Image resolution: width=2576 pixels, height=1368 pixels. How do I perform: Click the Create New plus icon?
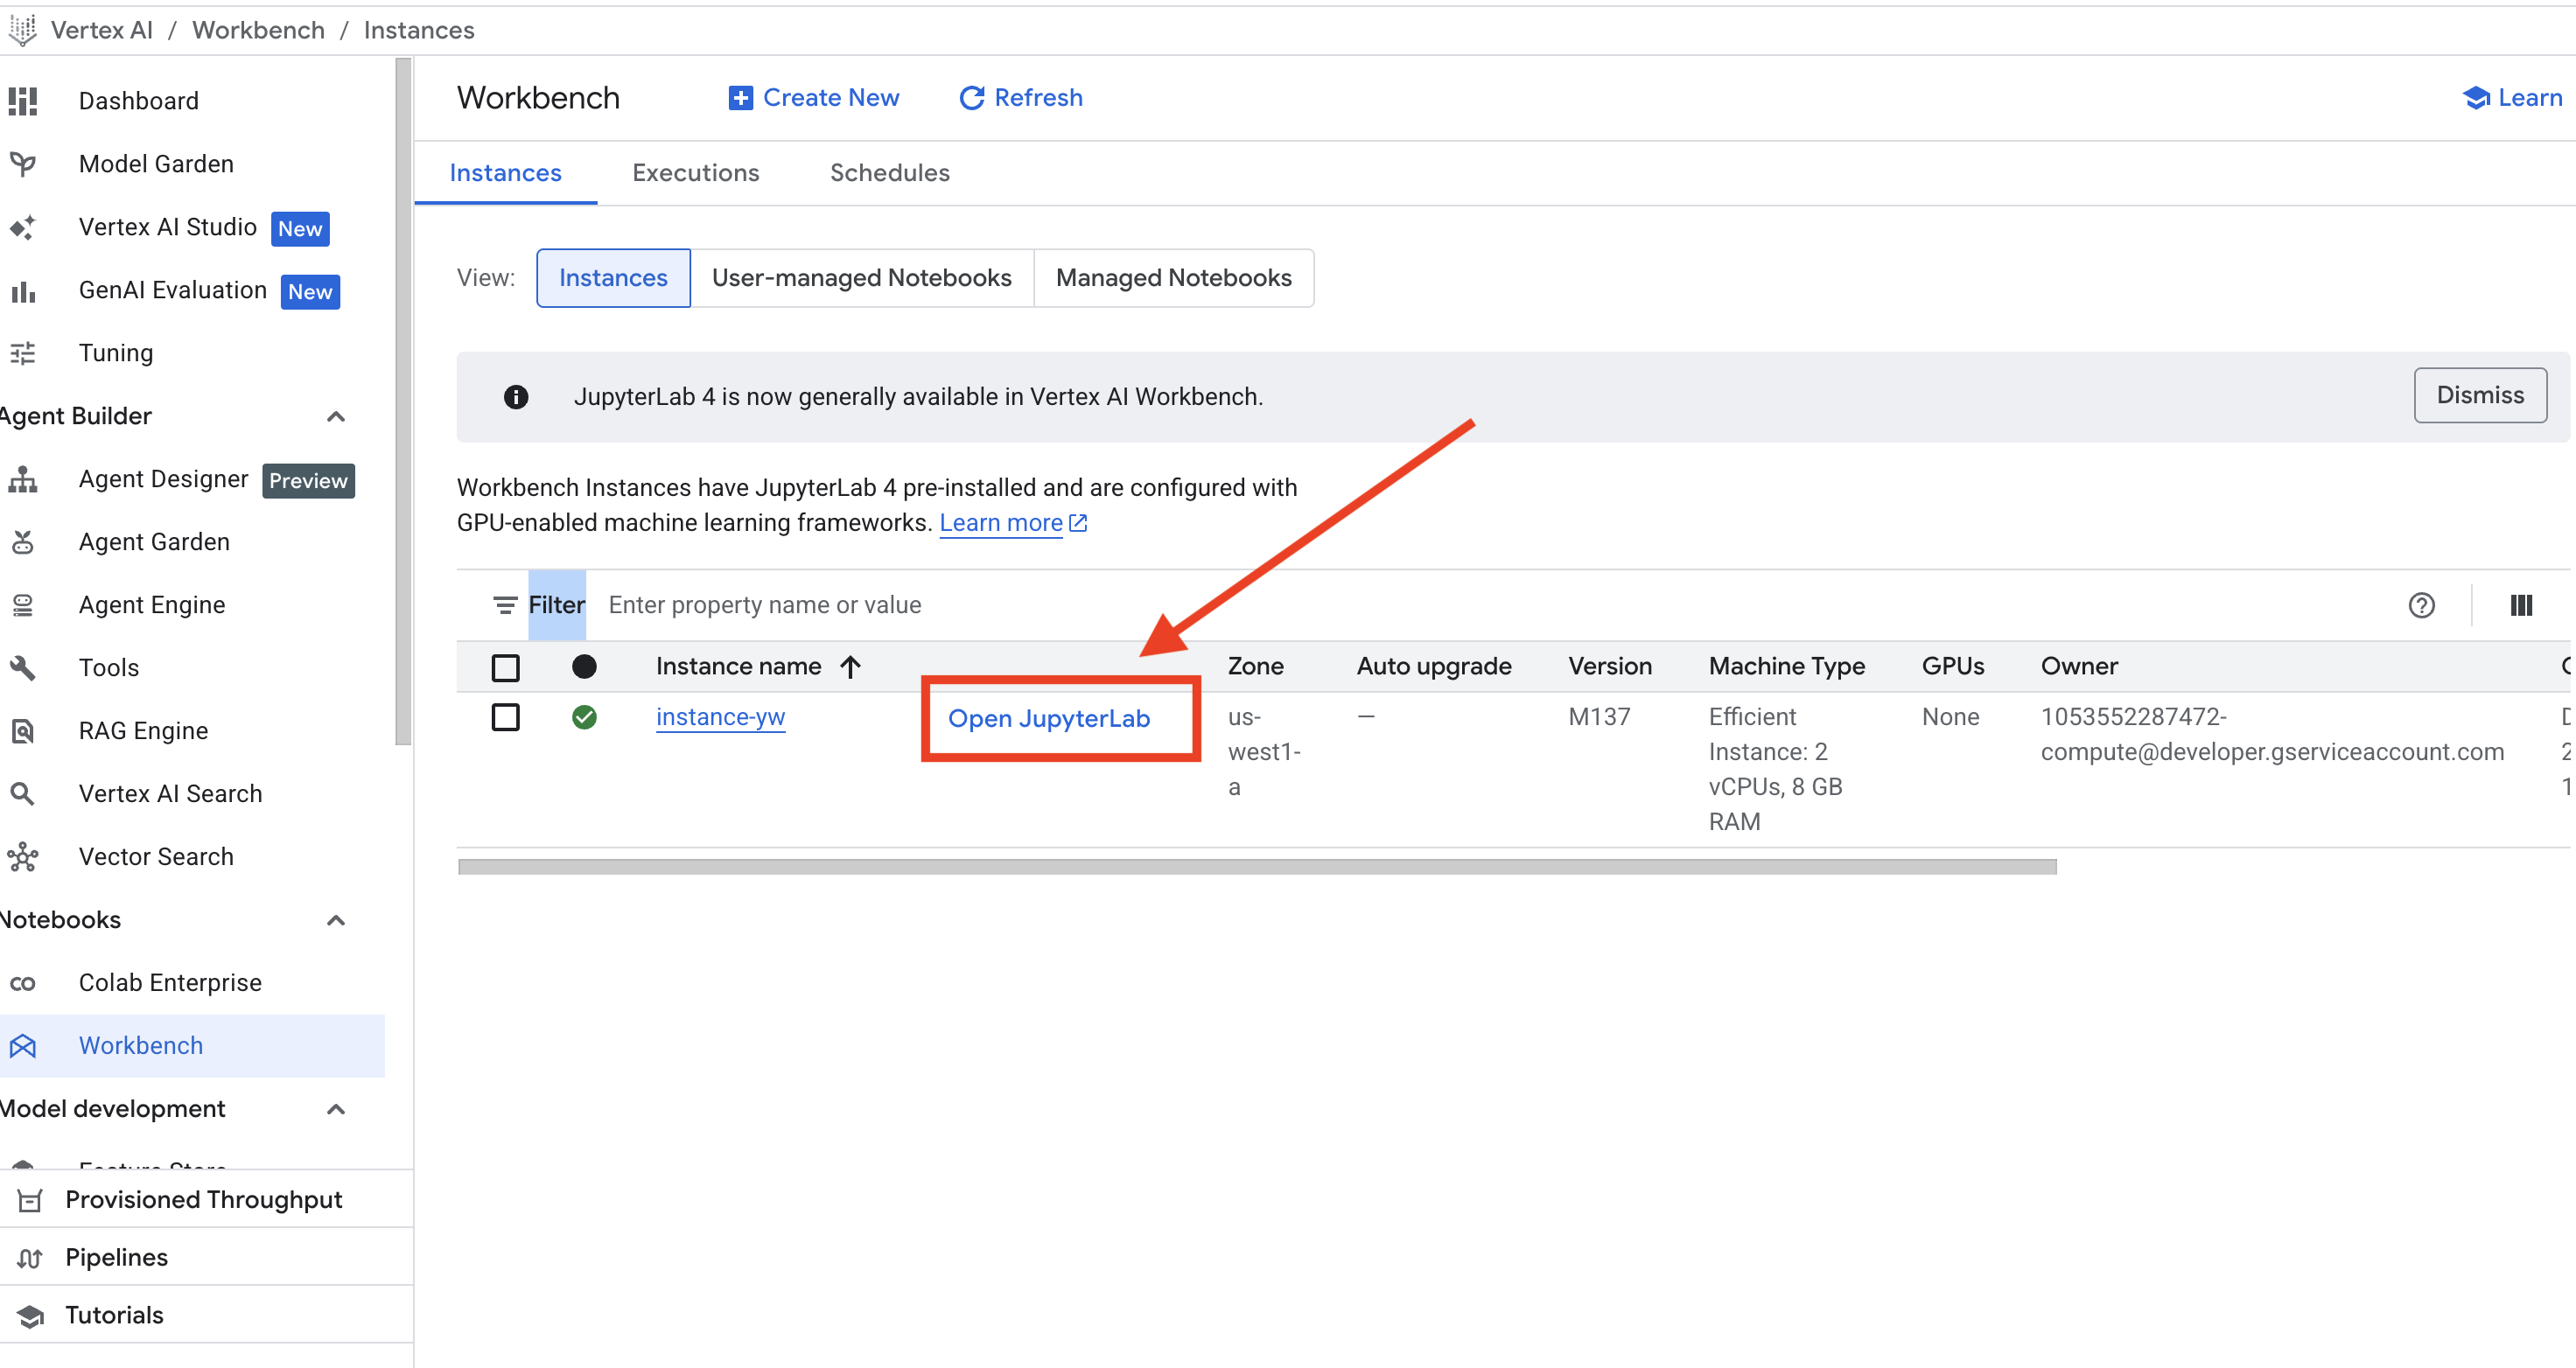740,98
